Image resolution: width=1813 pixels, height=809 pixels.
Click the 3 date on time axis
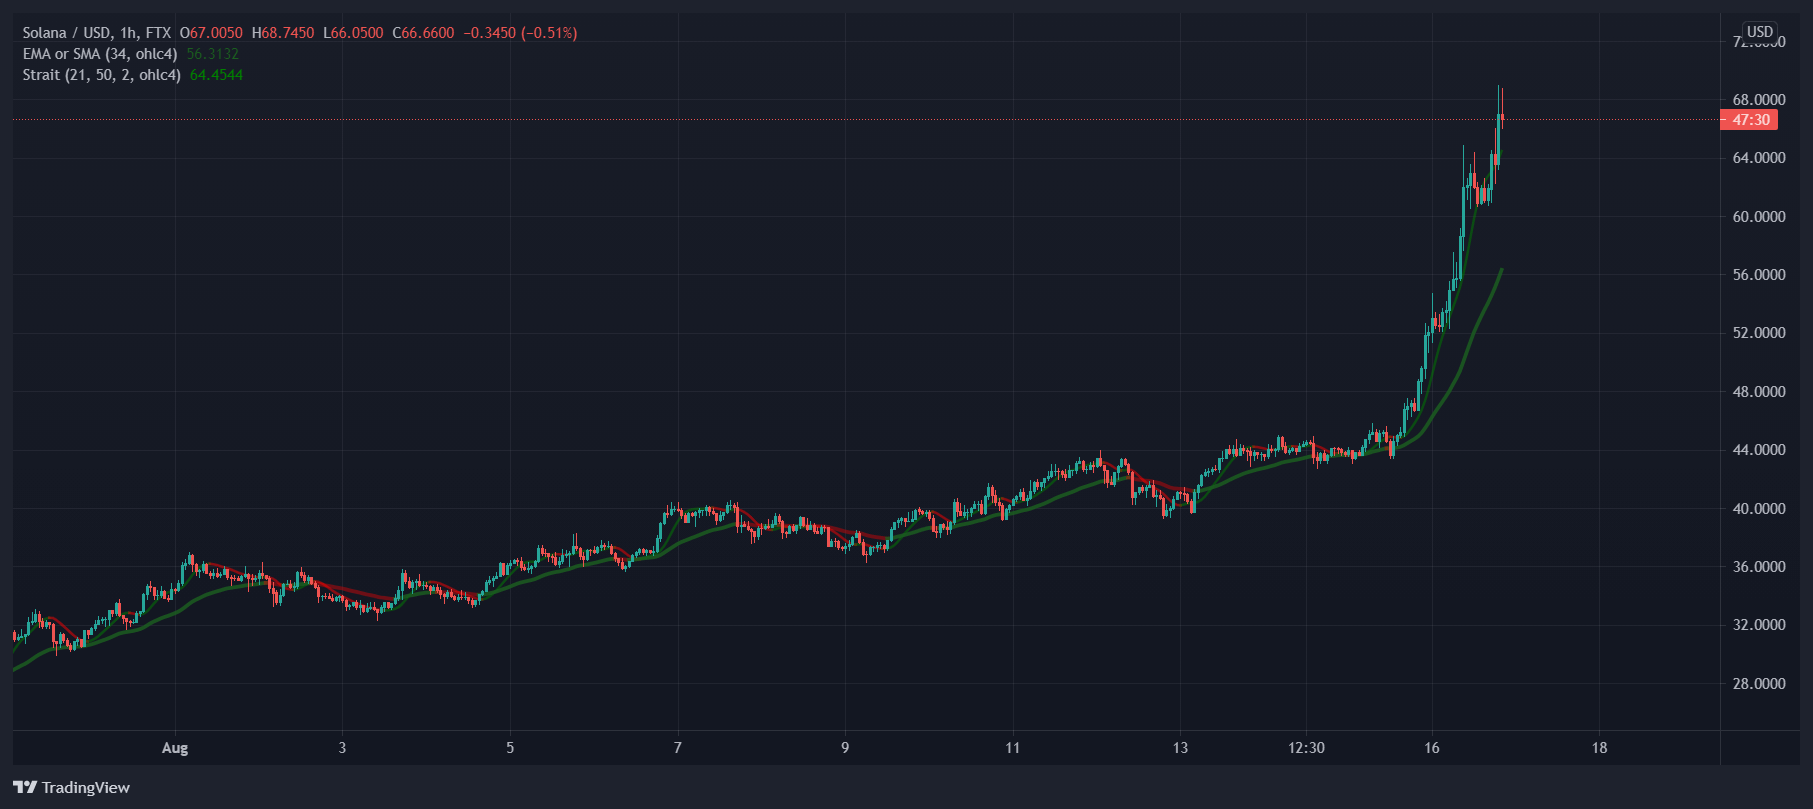click(343, 748)
